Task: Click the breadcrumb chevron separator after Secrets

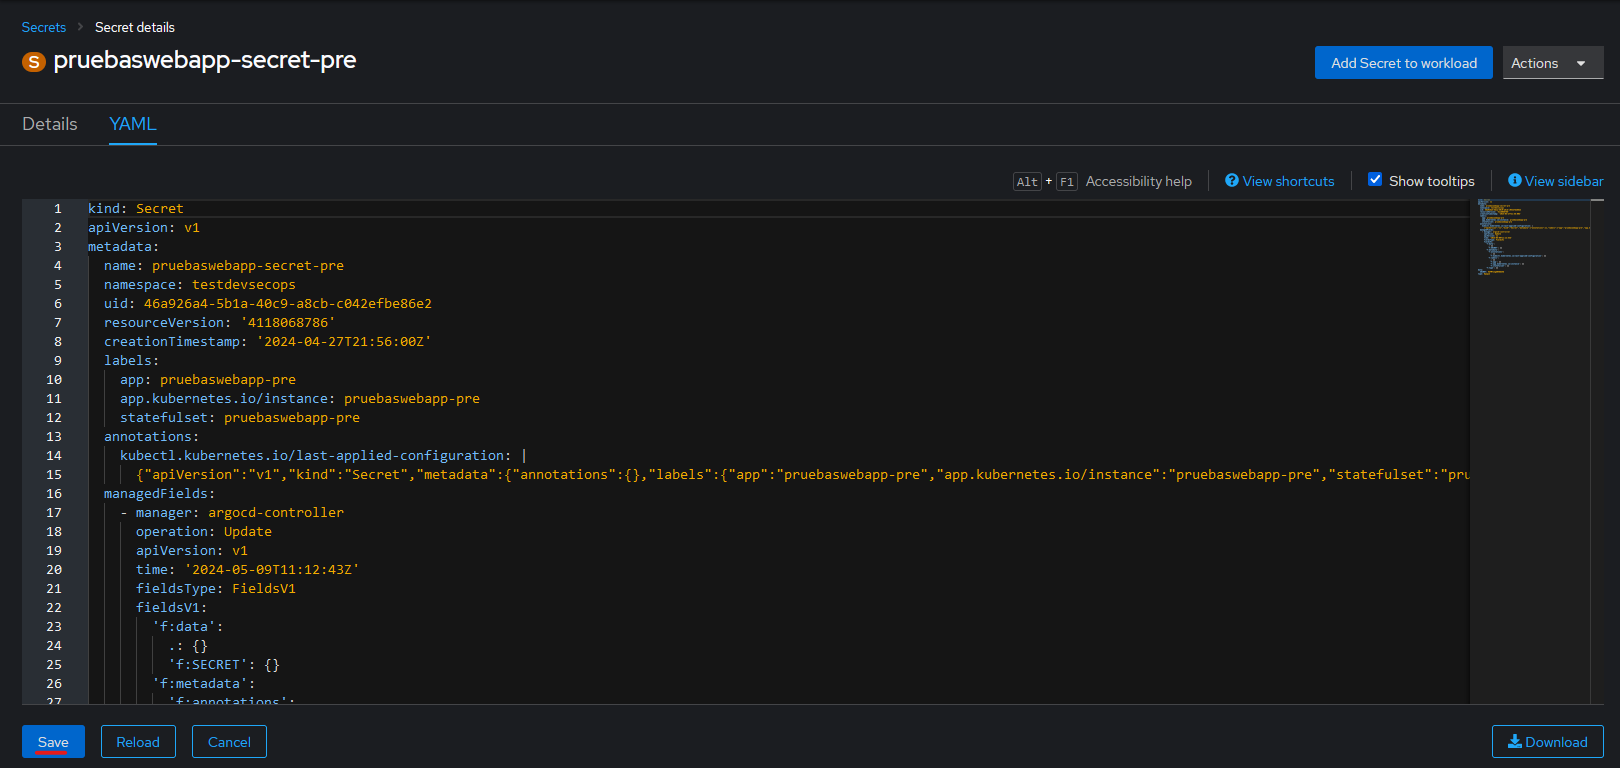Action: click(x=81, y=27)
